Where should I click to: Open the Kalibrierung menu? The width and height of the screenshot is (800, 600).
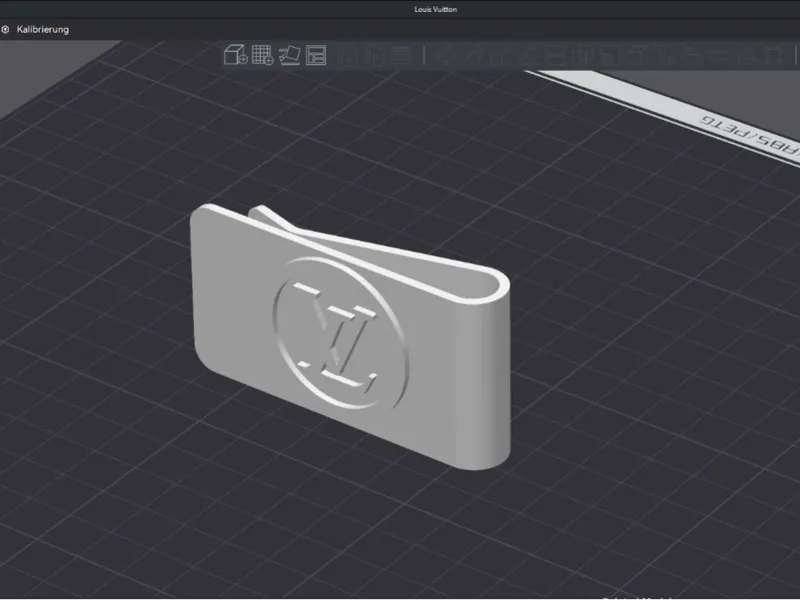tap(42, 30)
